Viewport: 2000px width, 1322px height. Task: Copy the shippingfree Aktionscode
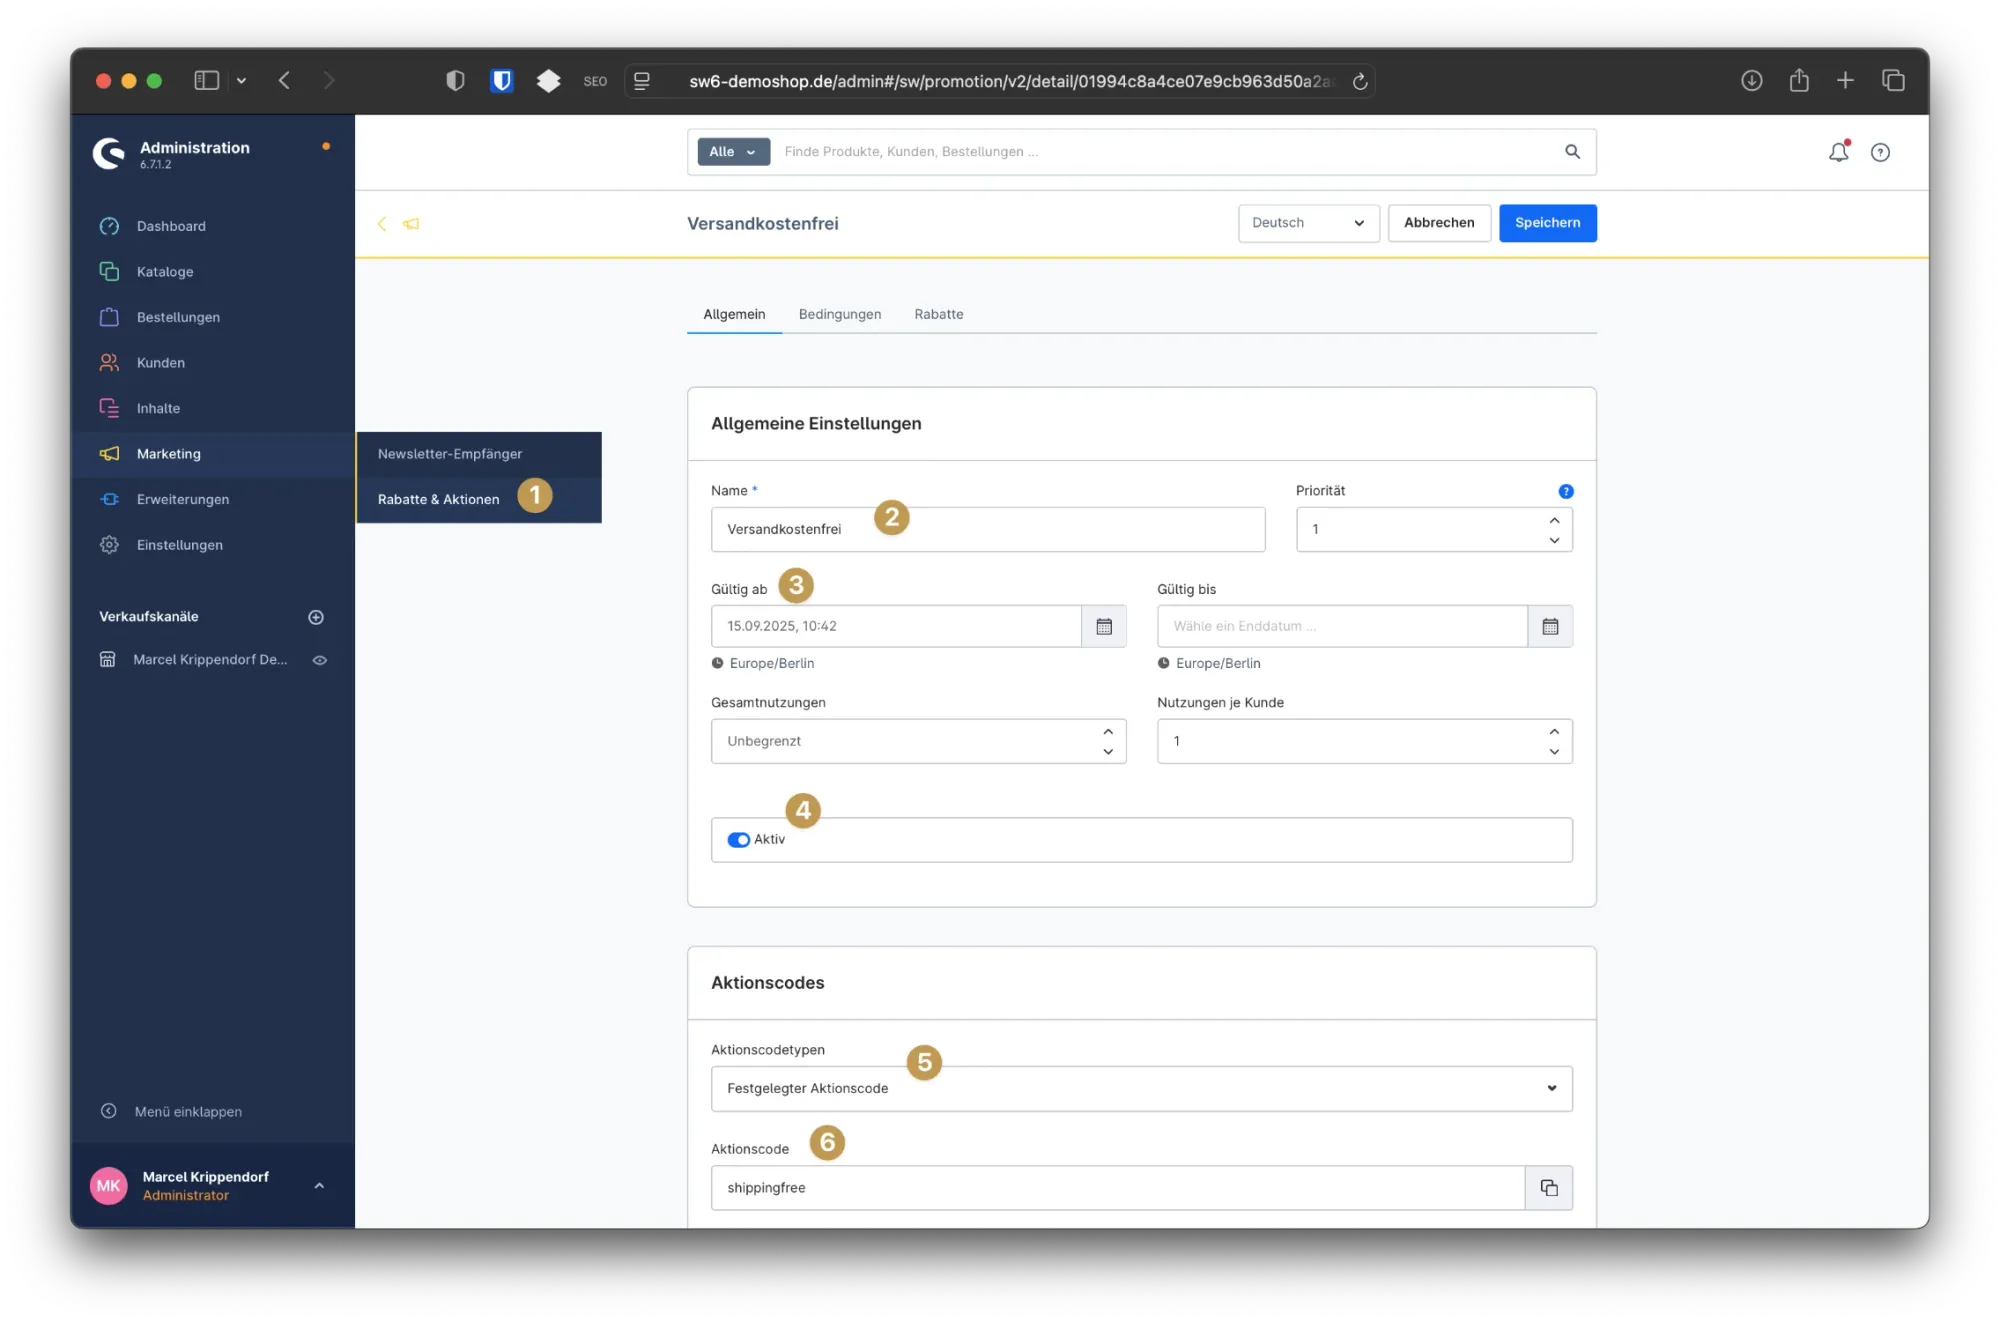[x=1549, y=1188]
